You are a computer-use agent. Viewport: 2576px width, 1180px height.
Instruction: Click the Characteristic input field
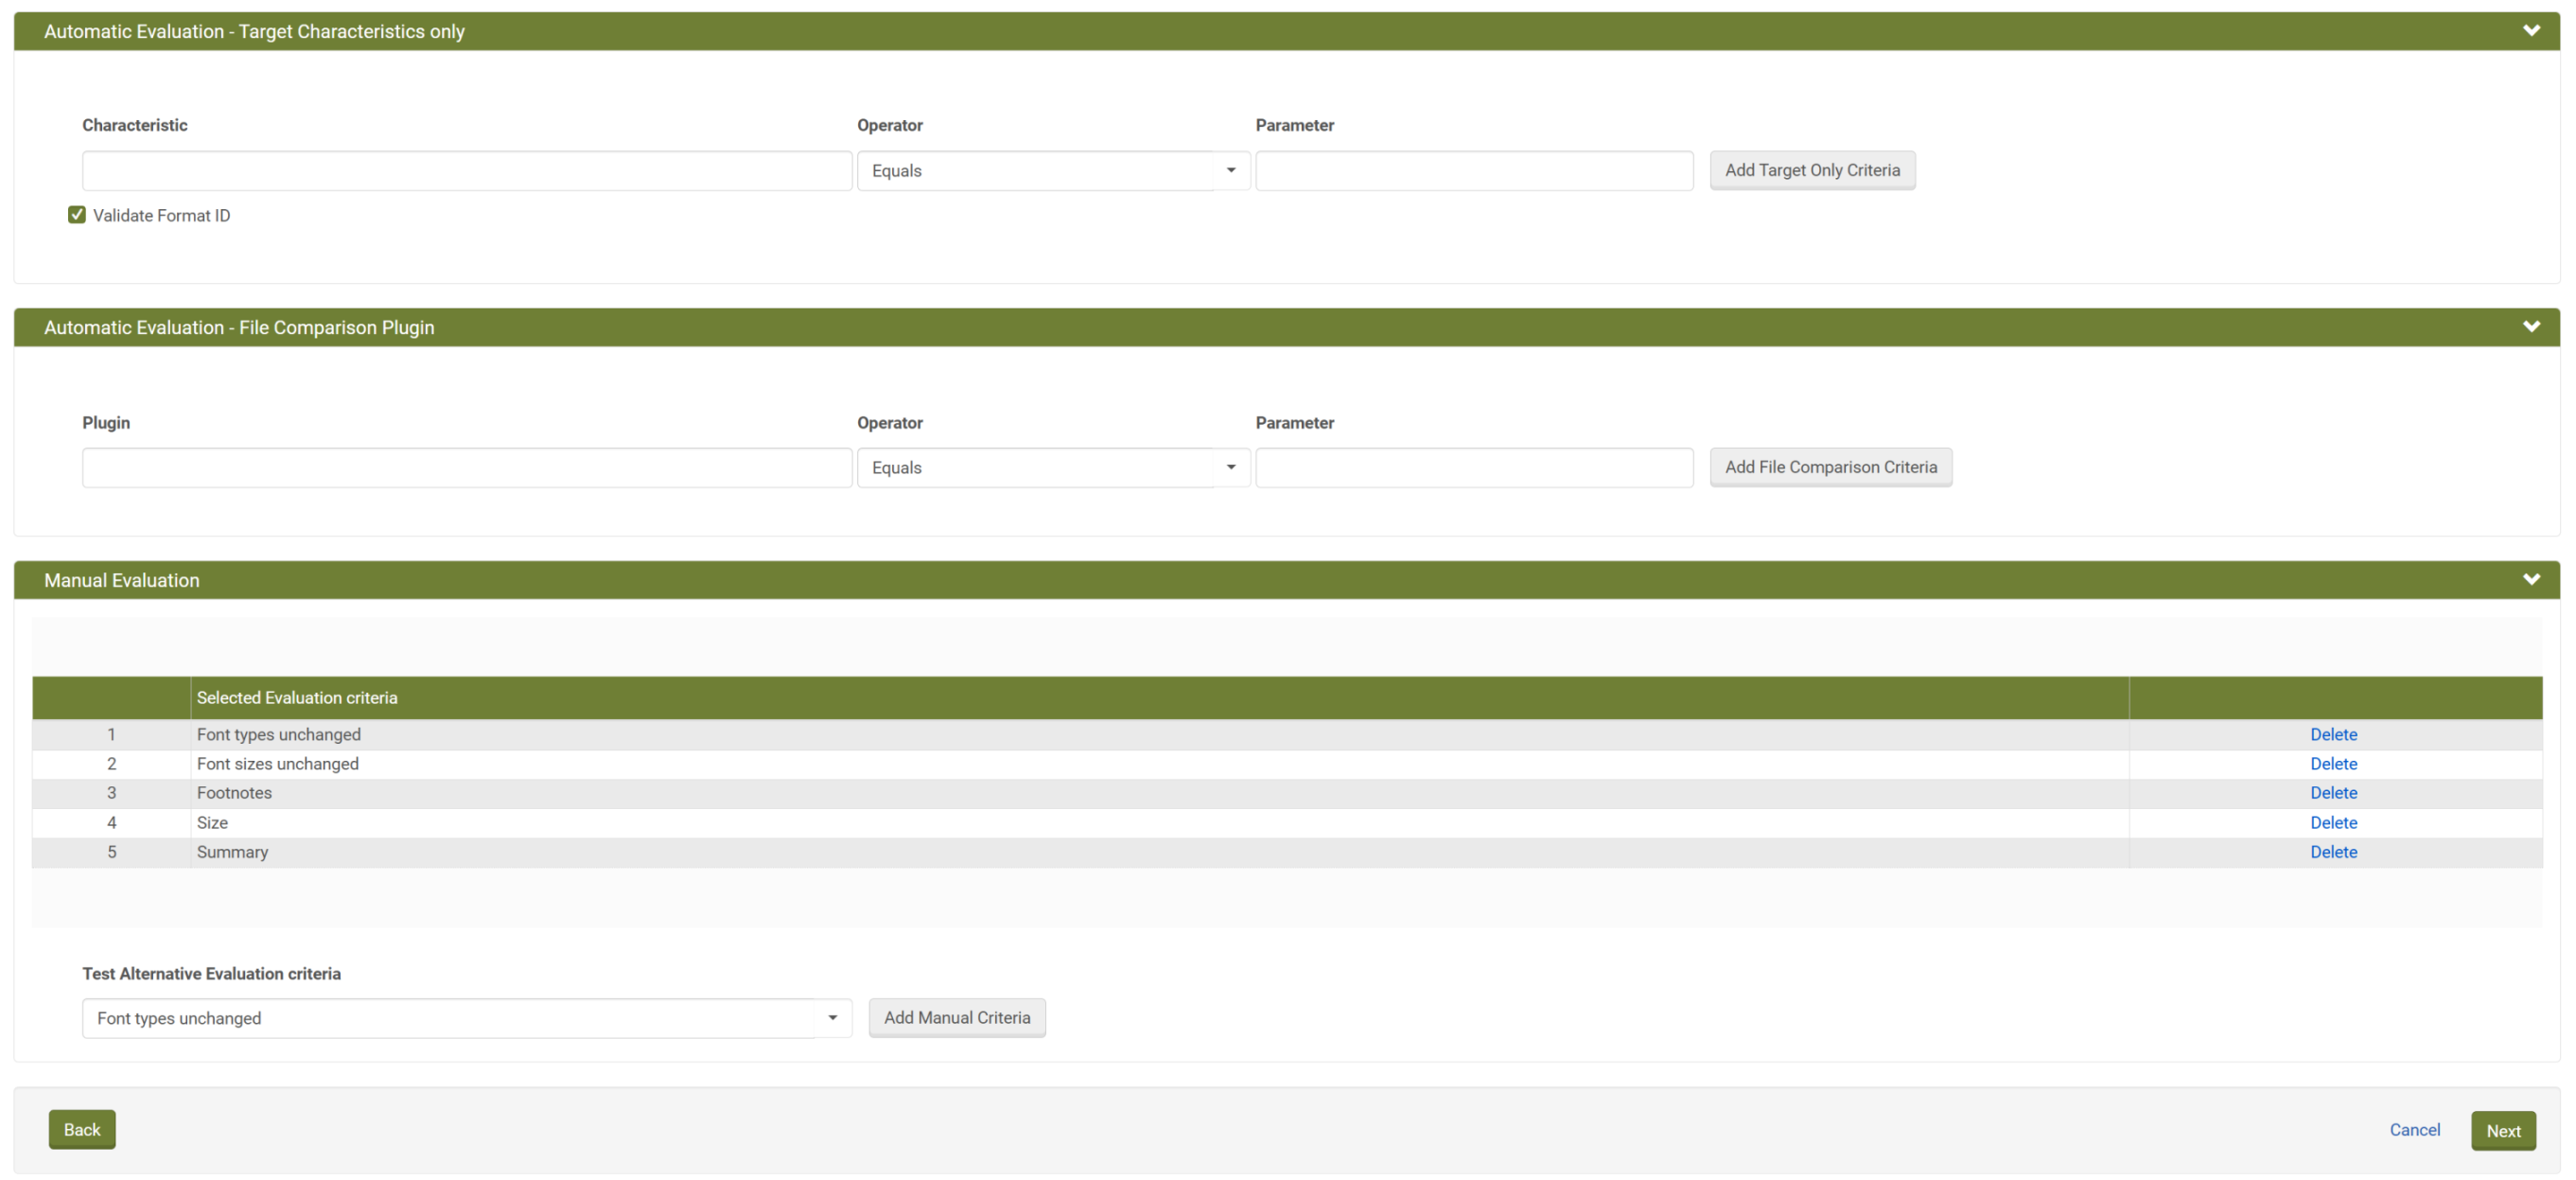(x=466, y=171)
